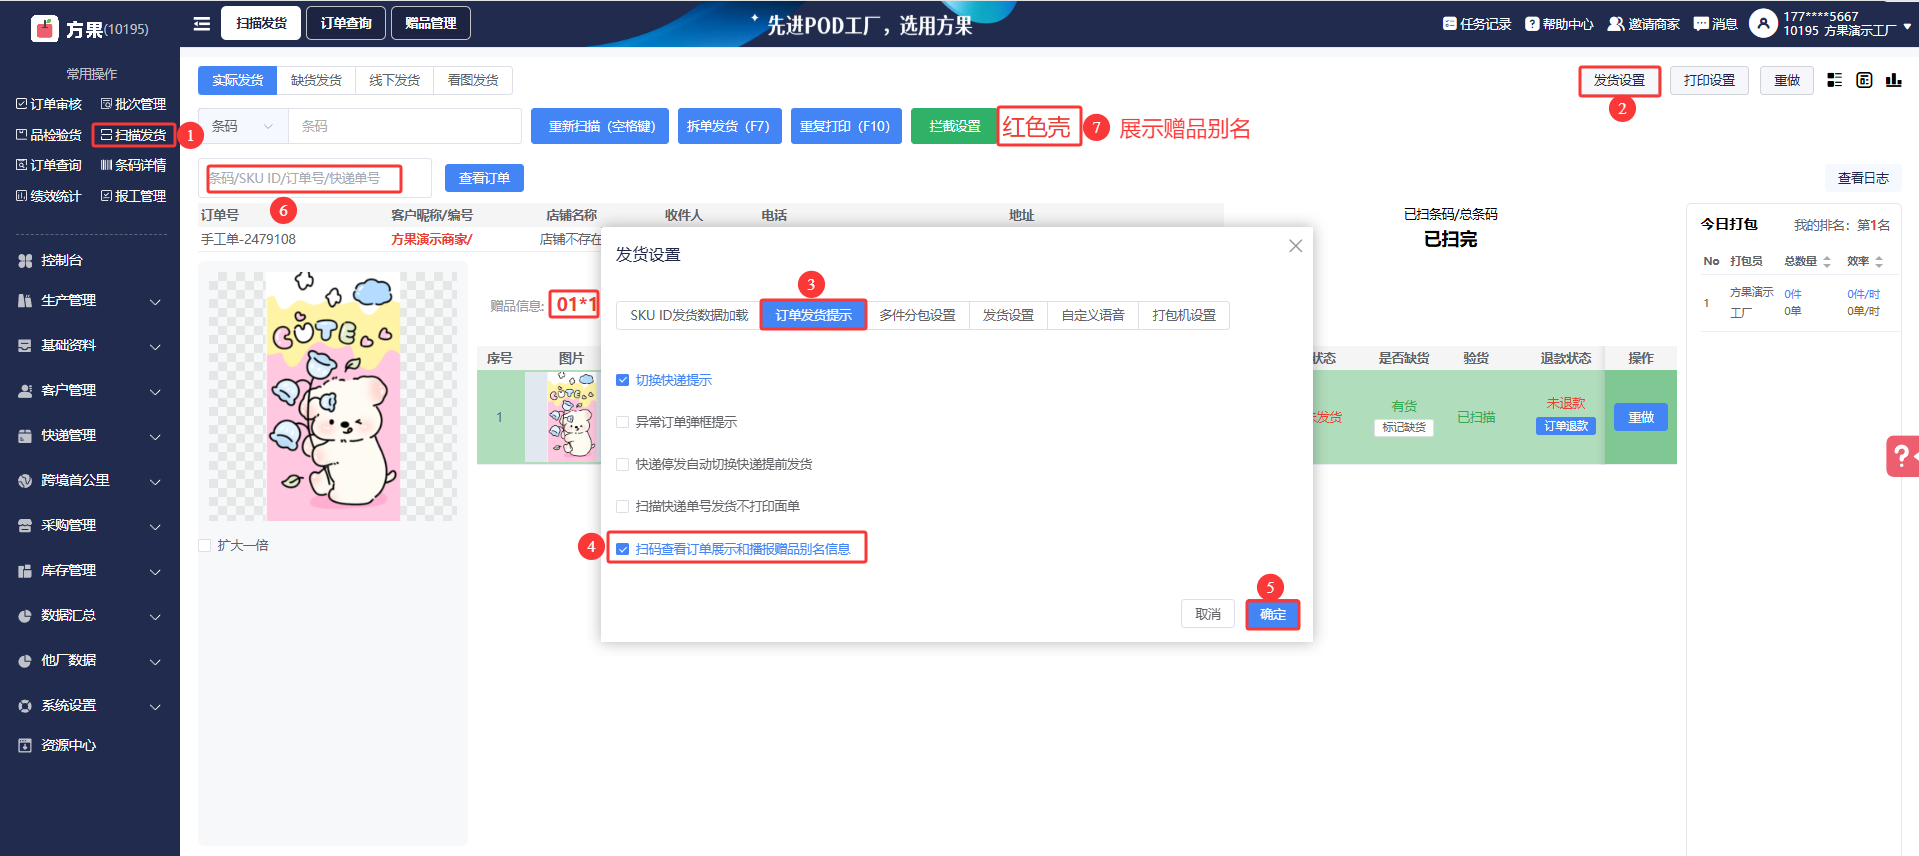Open the 条码 type dropdown
The width and height of the screenshot is (1919, 856).
[243, 126]
